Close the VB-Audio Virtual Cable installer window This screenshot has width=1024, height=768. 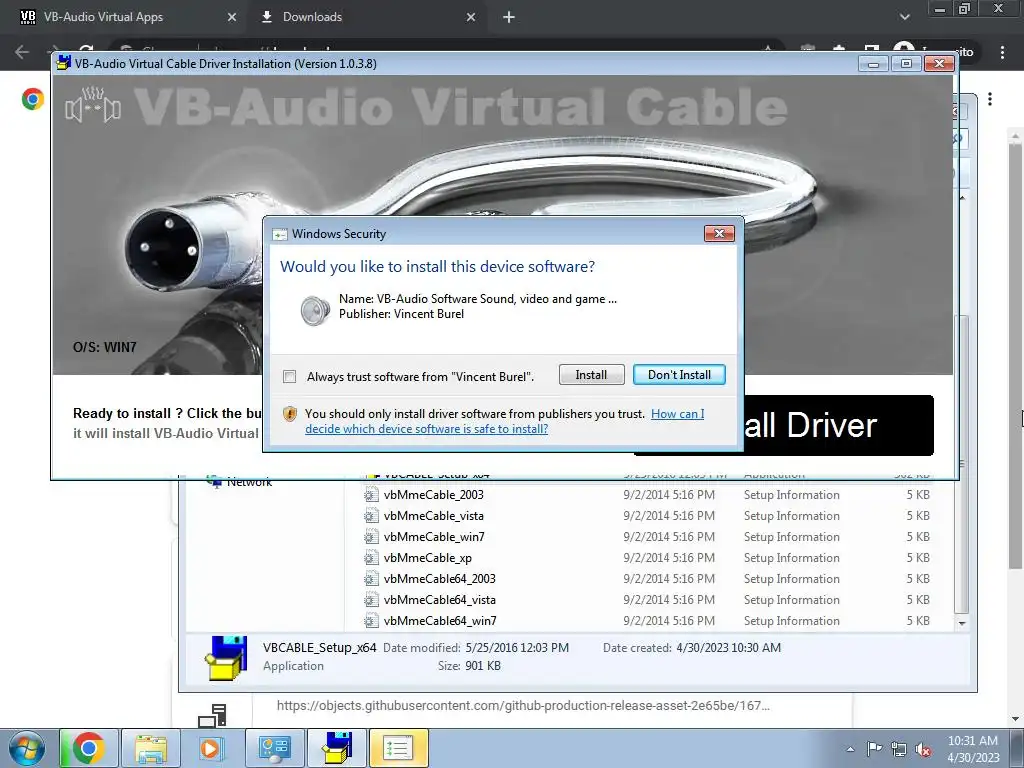coord(939,63)
